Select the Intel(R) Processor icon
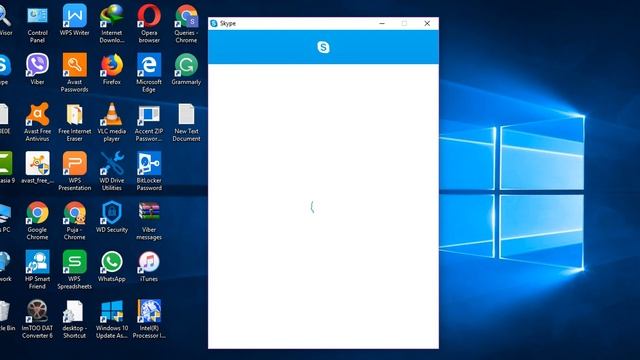The image size is (640, 360). pos(149,311)
